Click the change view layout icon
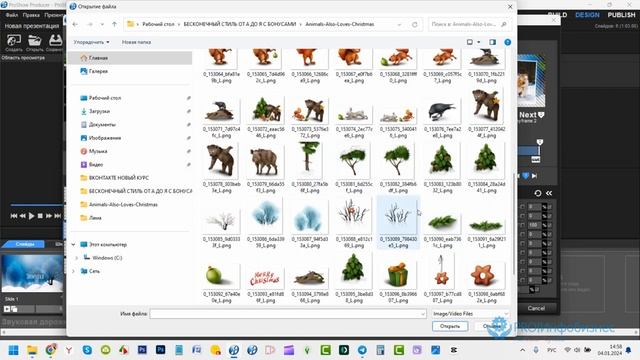This screenshot has width=640, height=360. tap(470, 42)
